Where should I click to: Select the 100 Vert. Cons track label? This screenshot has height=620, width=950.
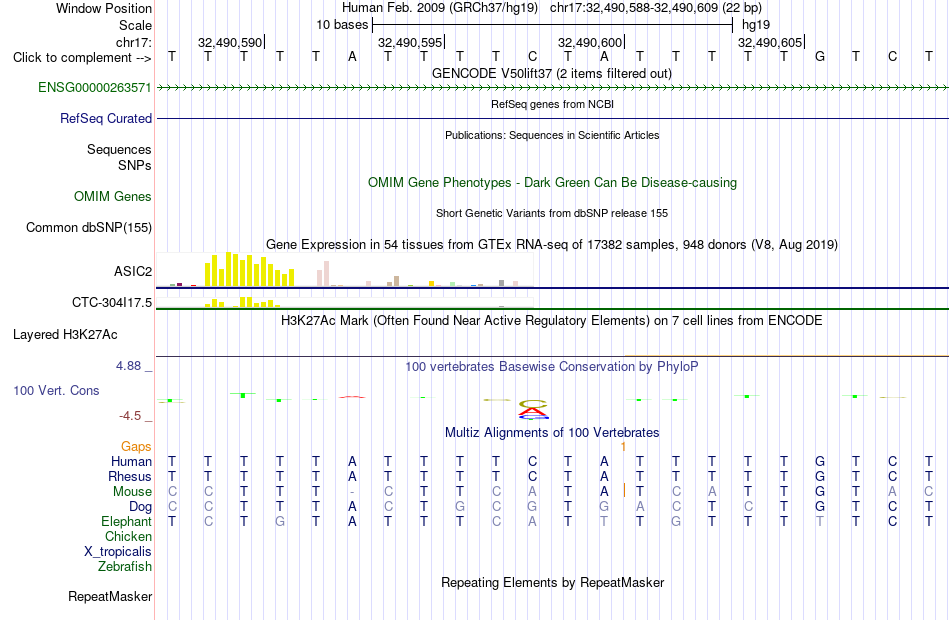[x=56, y=390]
